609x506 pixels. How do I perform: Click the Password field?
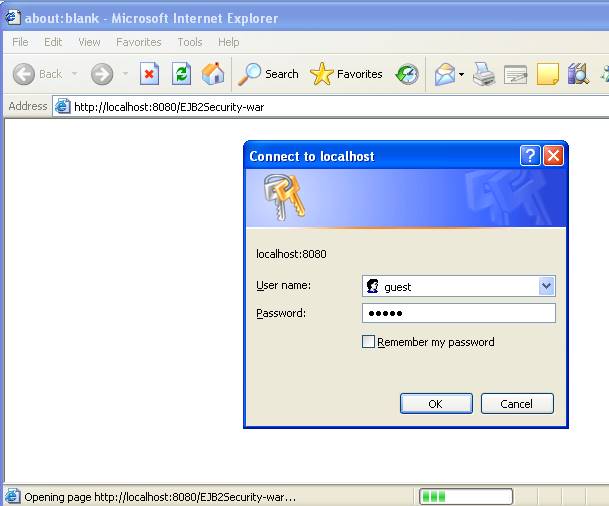click(459, 313)
